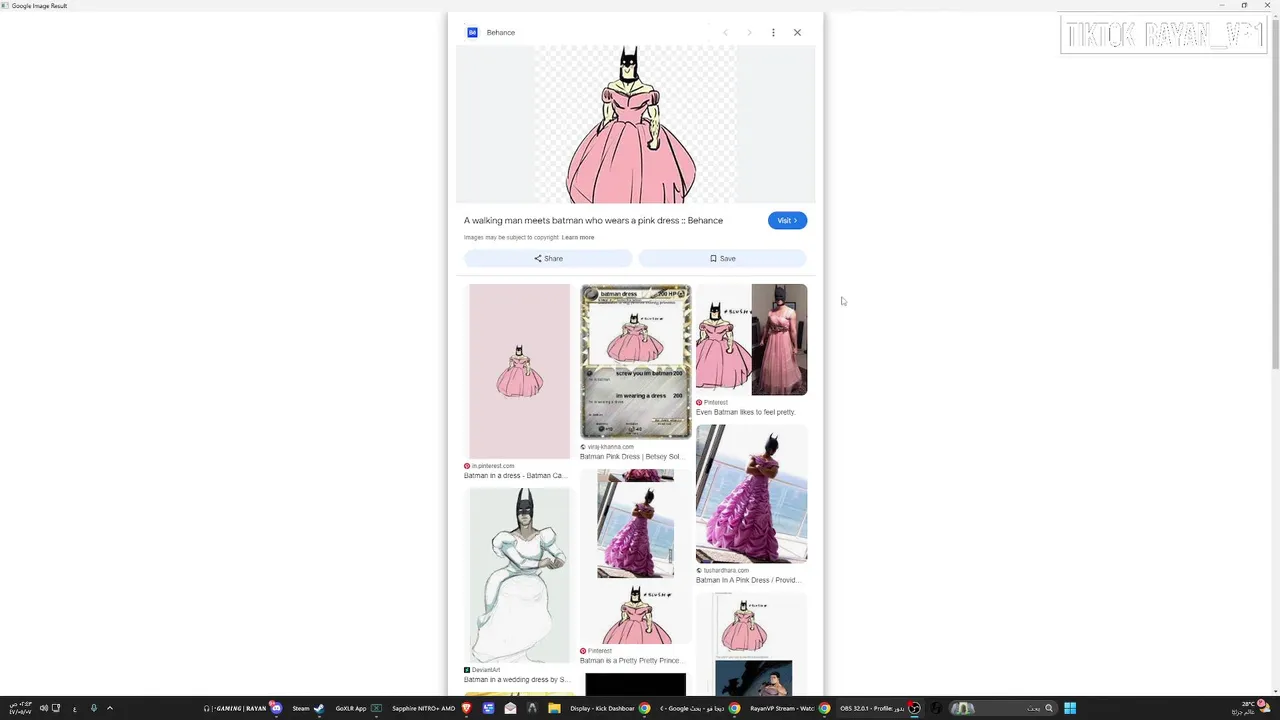
Task: Save the image with Save button
Action: (x=722, y=258)
